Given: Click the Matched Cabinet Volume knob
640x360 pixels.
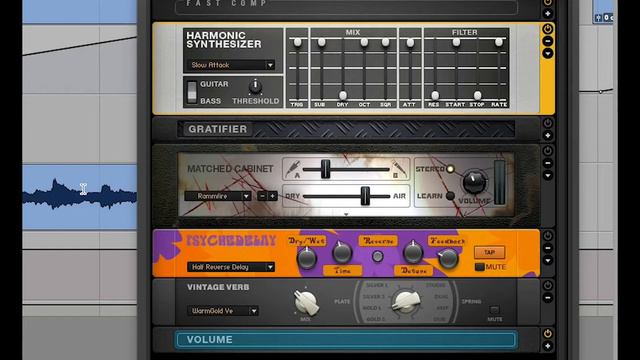Looking at the screenshot, I should (474, 182).
